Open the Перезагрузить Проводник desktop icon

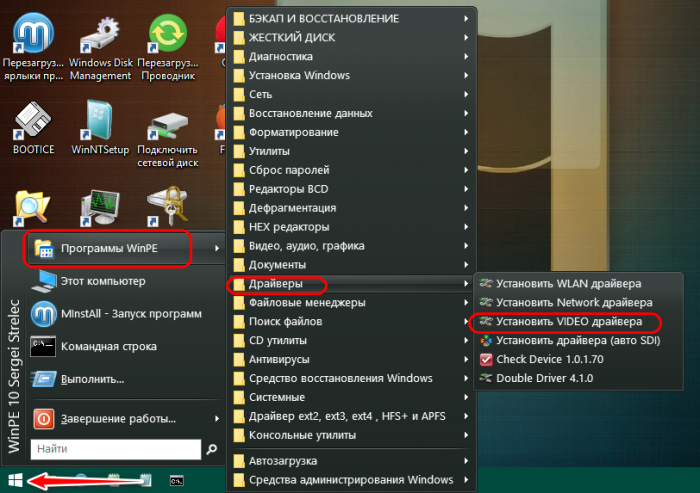point(168,33)
